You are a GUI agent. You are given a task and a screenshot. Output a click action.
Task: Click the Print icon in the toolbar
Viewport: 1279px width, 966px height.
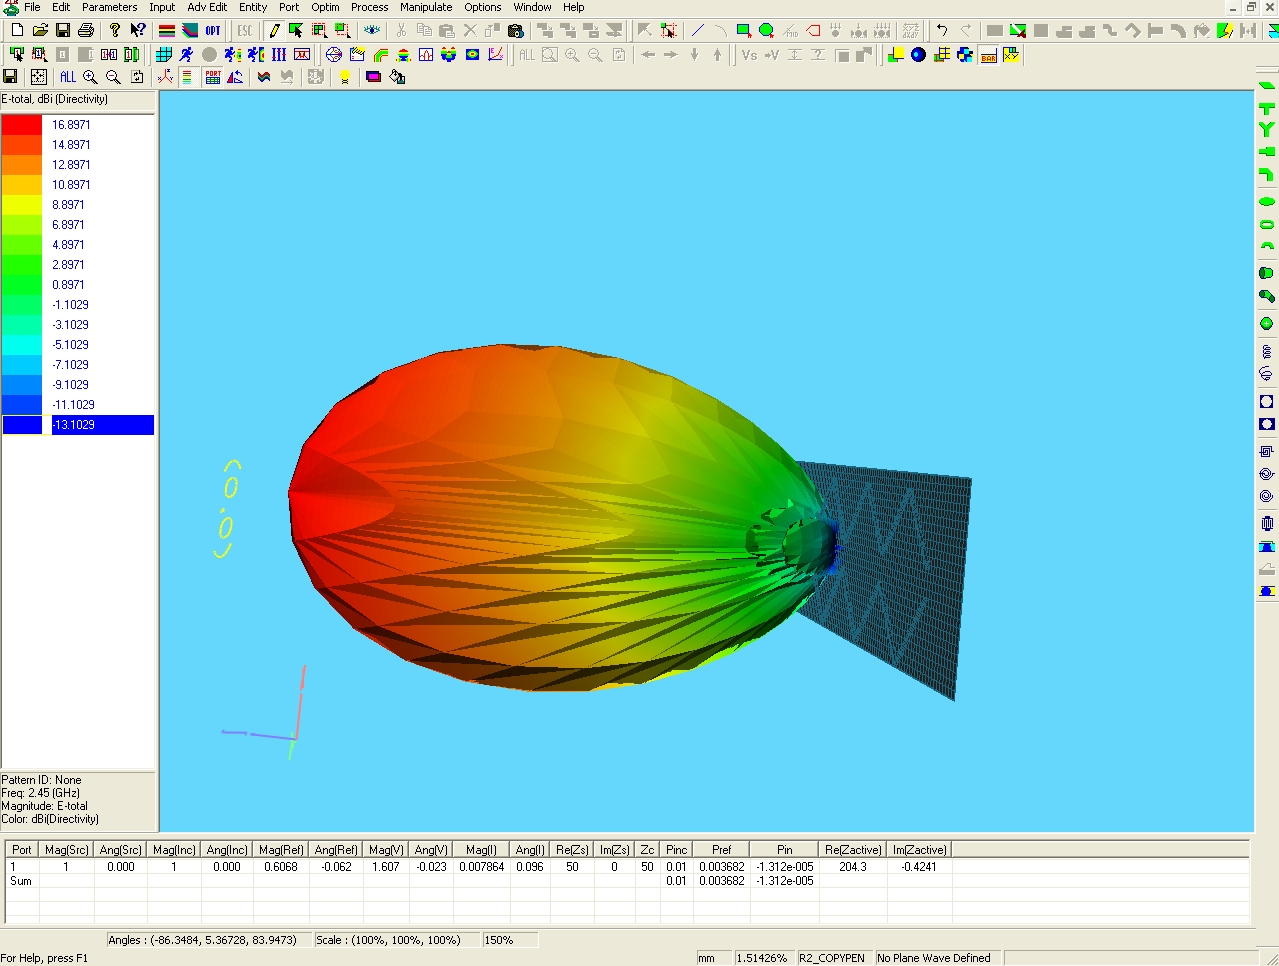(x=86, y=31)
